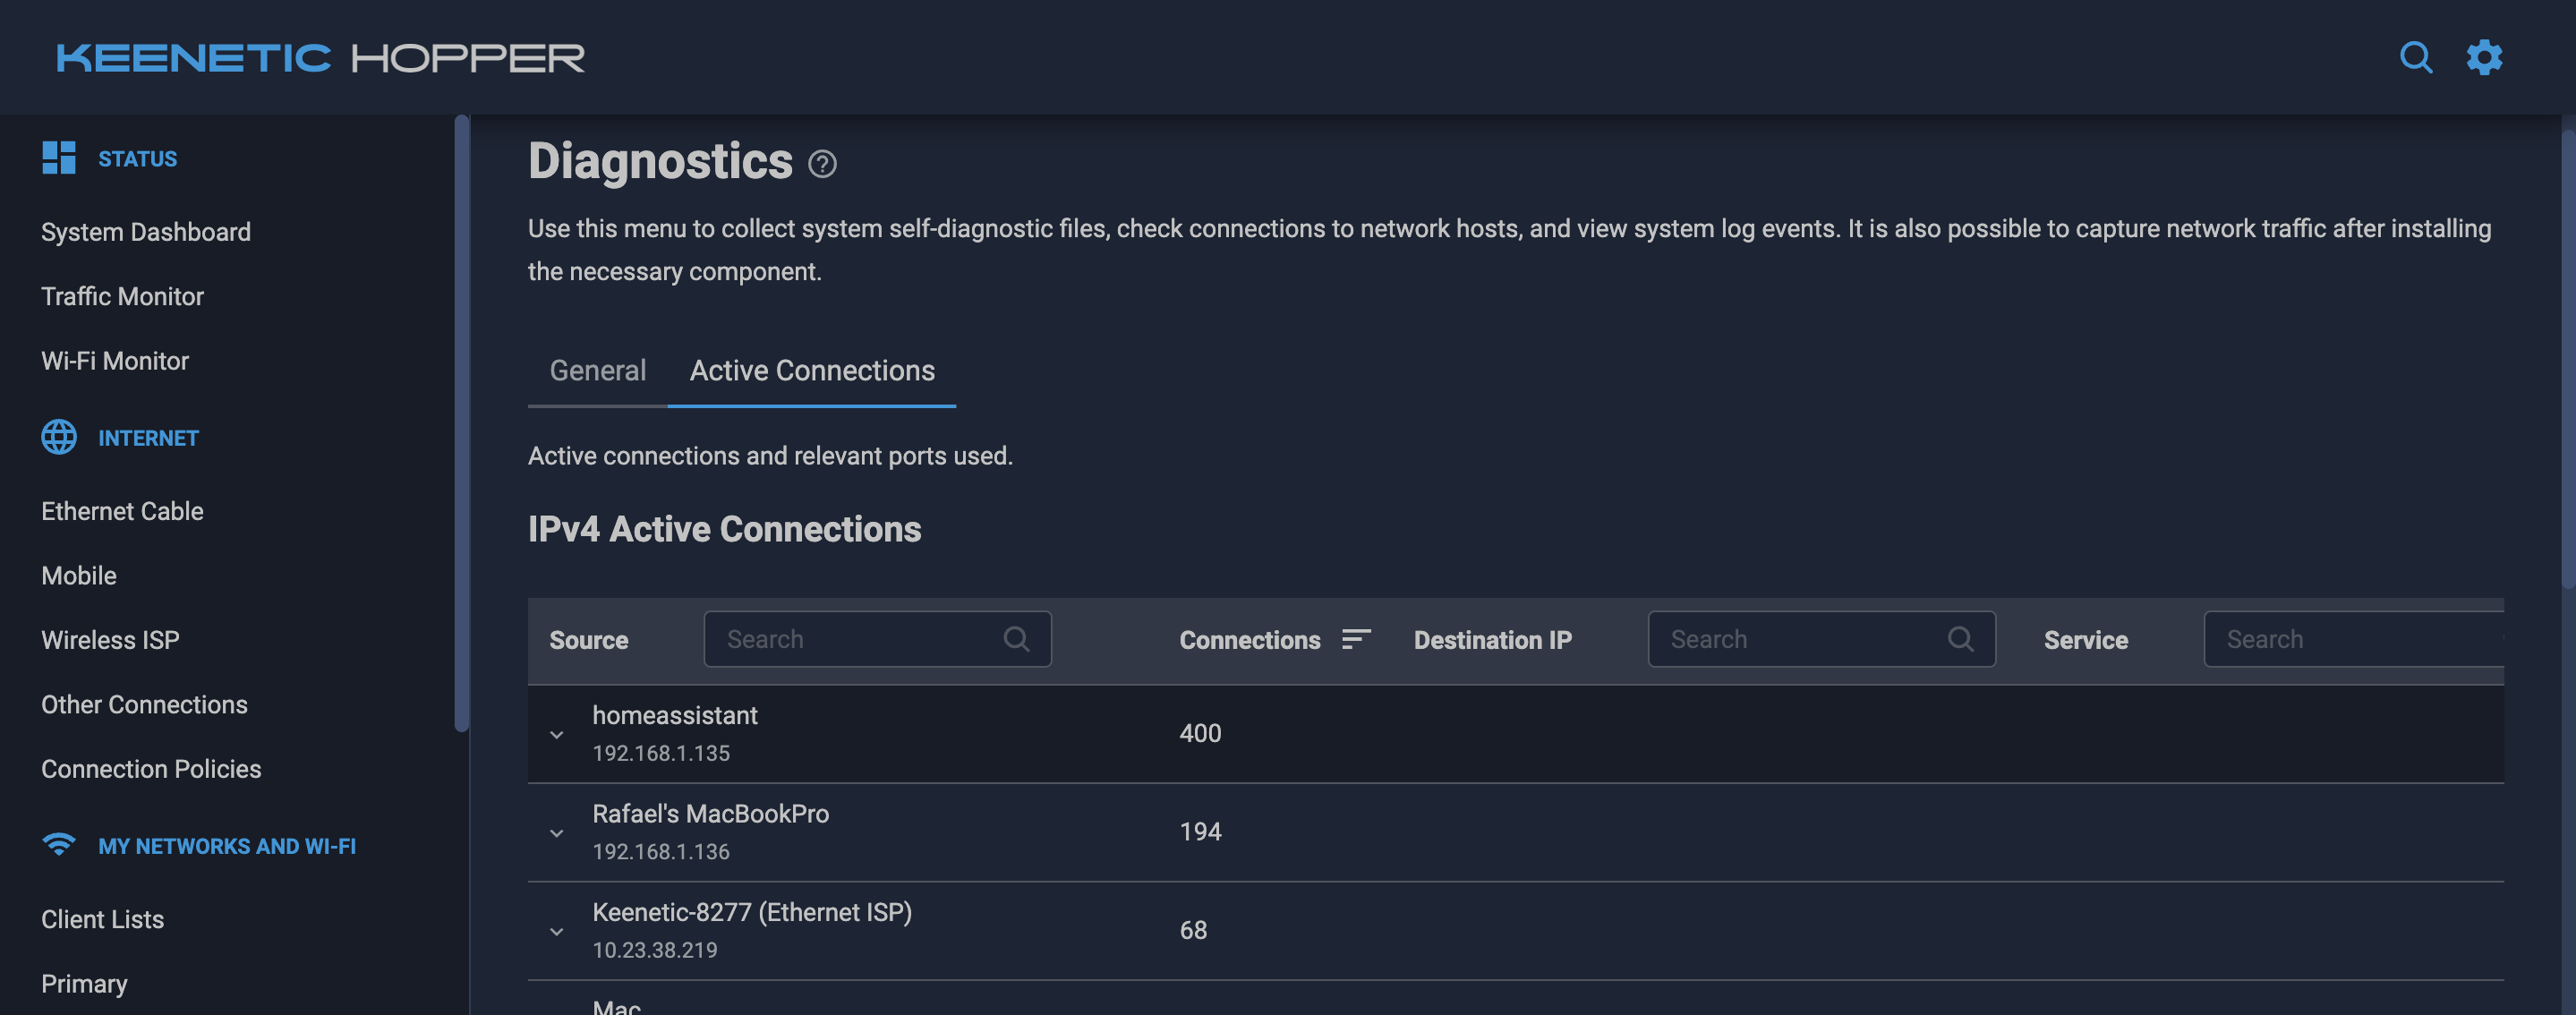Expand Rafael's MacBookPro connections row
The width and height of the screenshot is (2576, 1015).
[557, 833]
